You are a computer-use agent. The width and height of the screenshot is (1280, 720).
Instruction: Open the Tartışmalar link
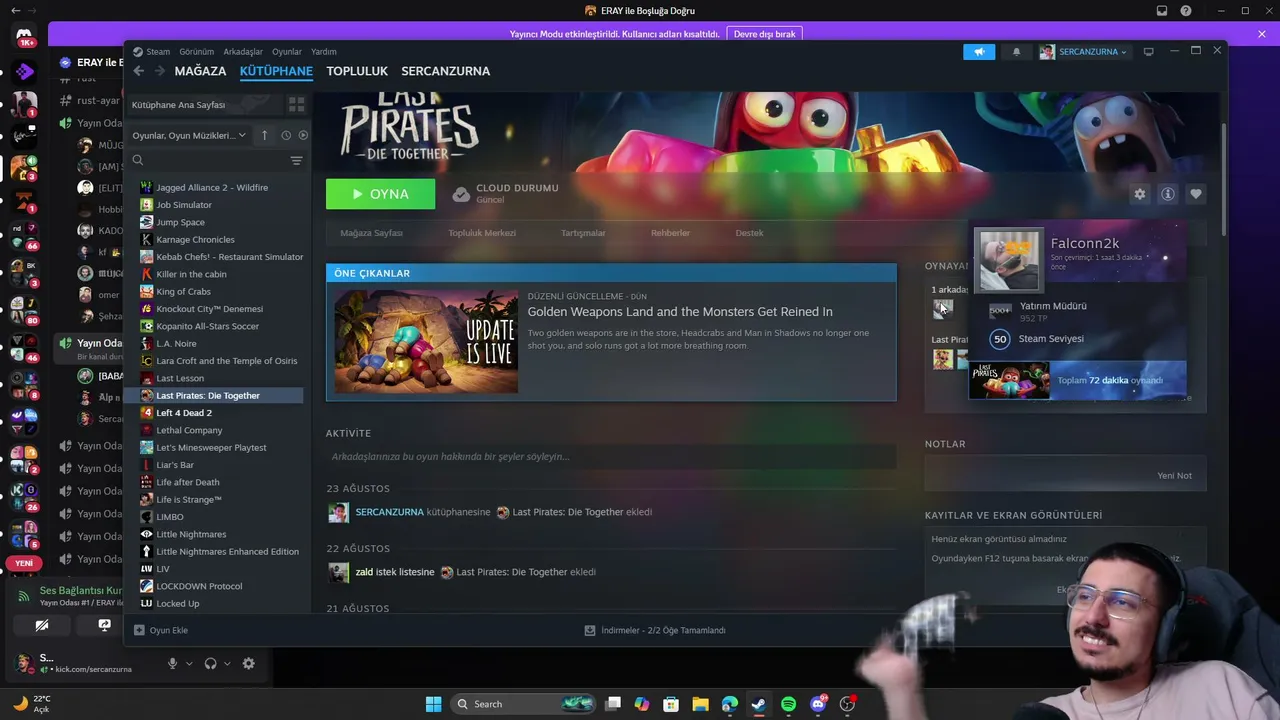583,233
